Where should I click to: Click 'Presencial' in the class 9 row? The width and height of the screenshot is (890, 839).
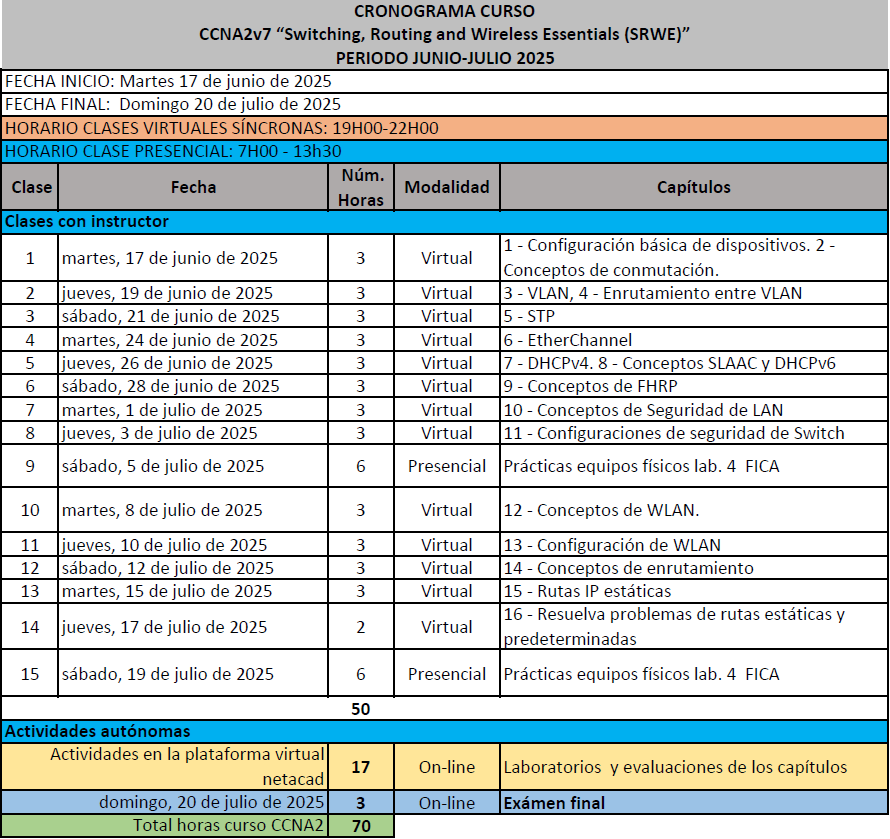pos(447,466)
